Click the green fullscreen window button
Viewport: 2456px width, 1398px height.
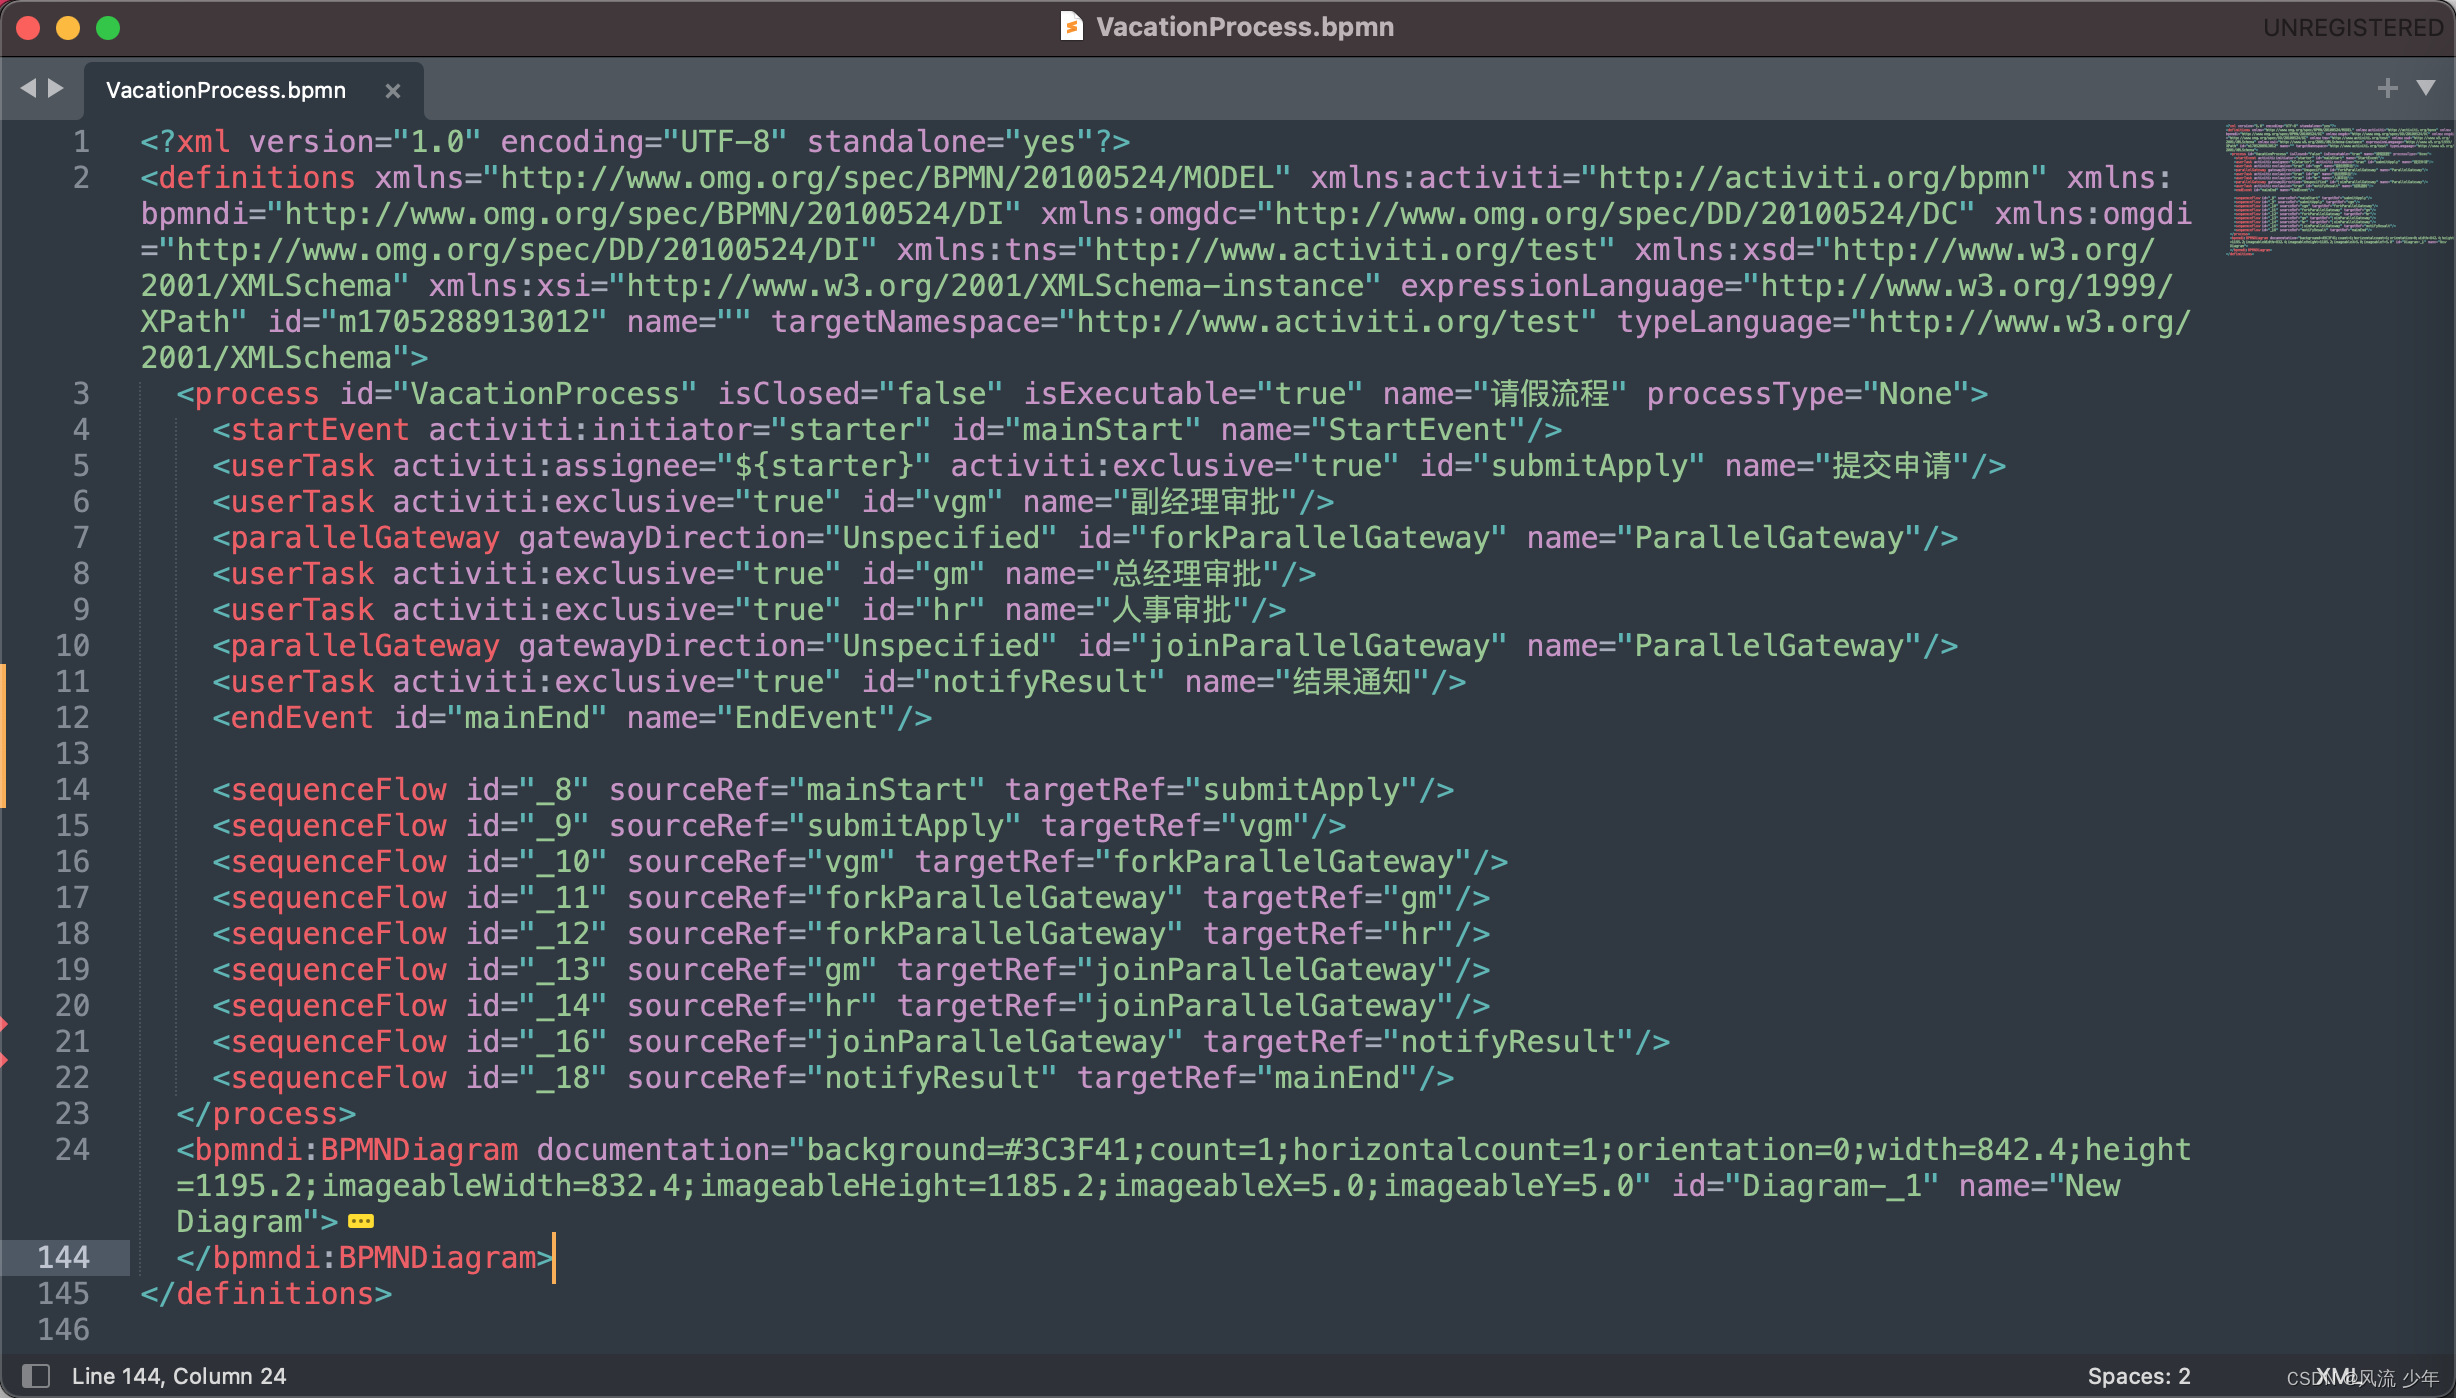(x=108, y=28)
